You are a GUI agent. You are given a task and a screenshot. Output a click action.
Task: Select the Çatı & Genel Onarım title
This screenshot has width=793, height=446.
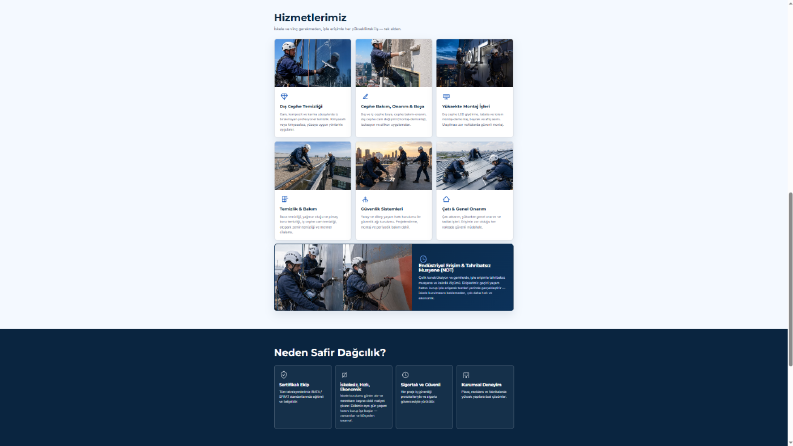[464, 209]
